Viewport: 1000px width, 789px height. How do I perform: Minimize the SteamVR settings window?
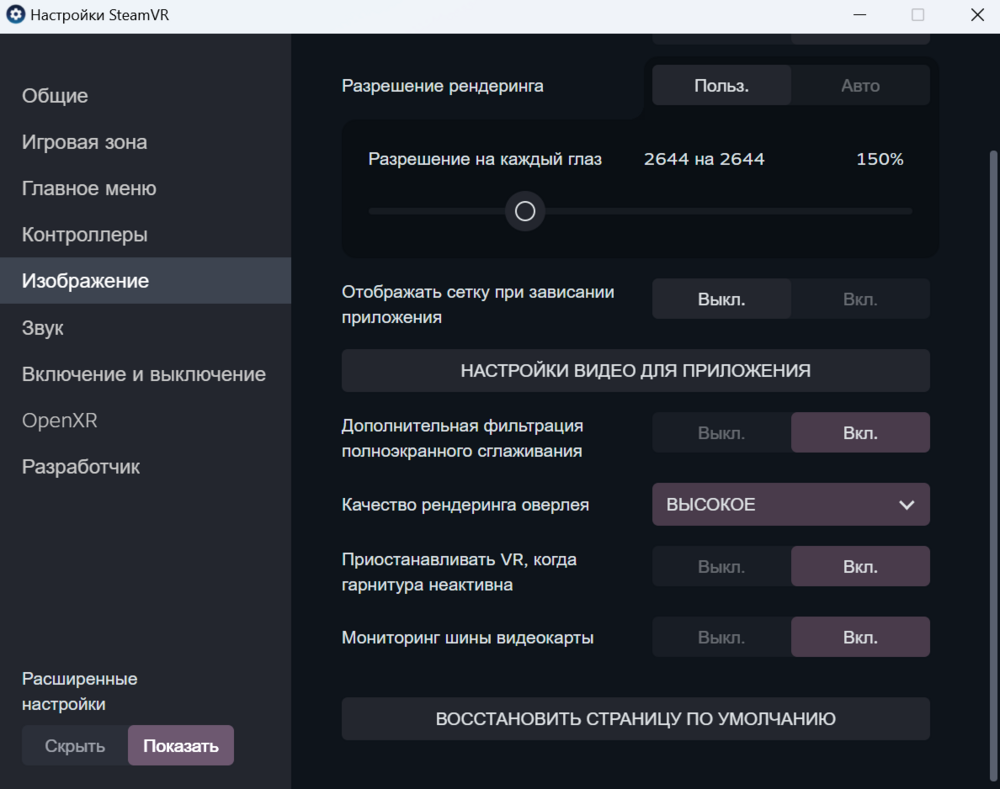tap(860, 16)
